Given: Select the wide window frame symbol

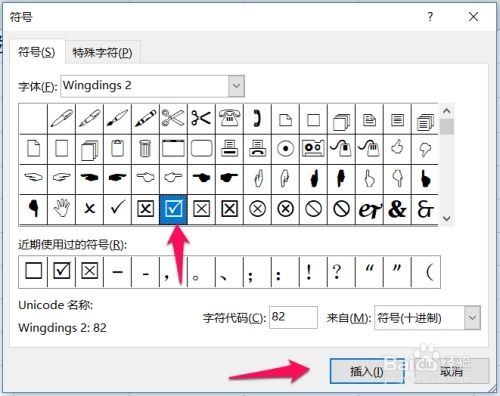Looking at the screenshot, I should click(x=173, y=149).
